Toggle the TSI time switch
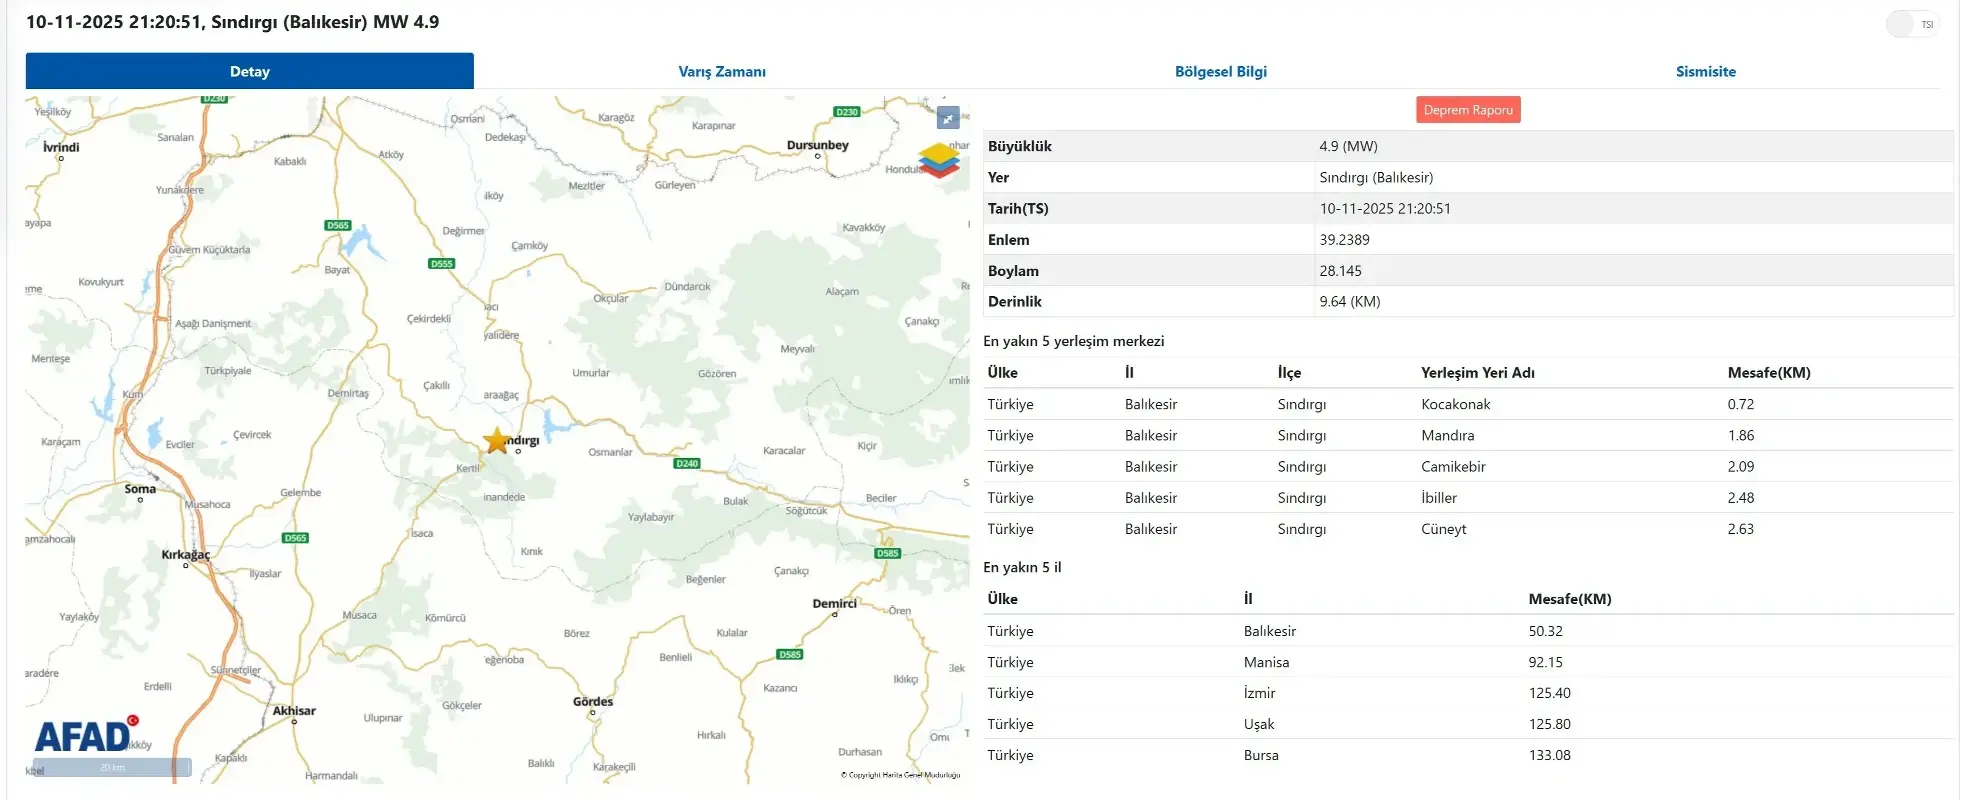 [1911, 24]
